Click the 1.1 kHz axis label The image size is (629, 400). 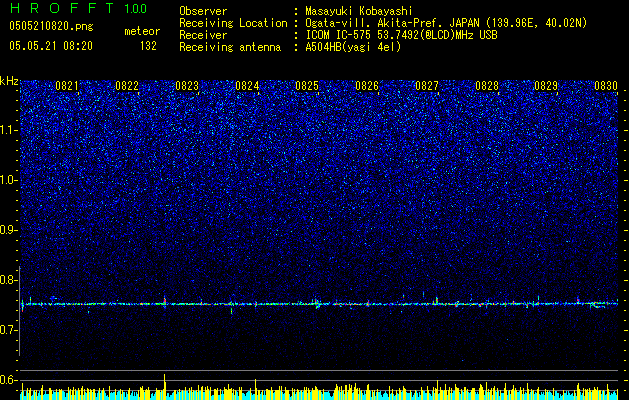(9, 130)
